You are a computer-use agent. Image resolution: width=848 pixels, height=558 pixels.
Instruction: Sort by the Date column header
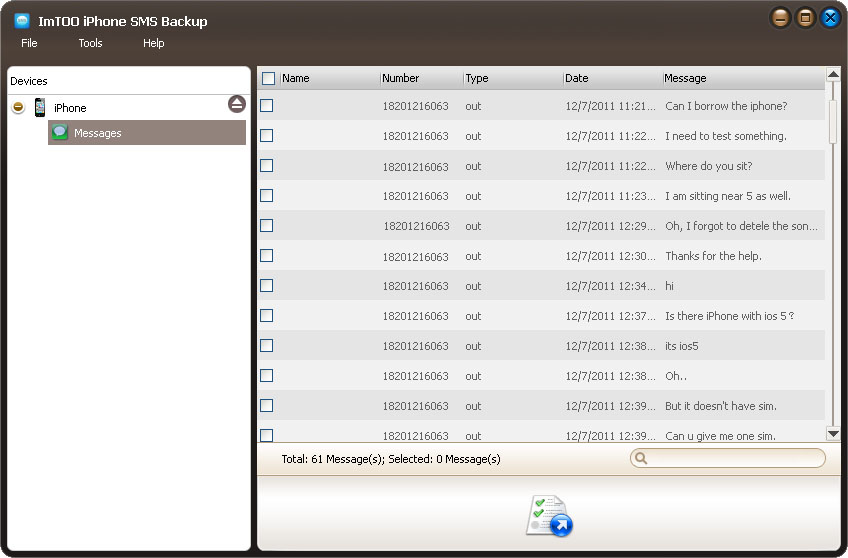coord(613,78)
